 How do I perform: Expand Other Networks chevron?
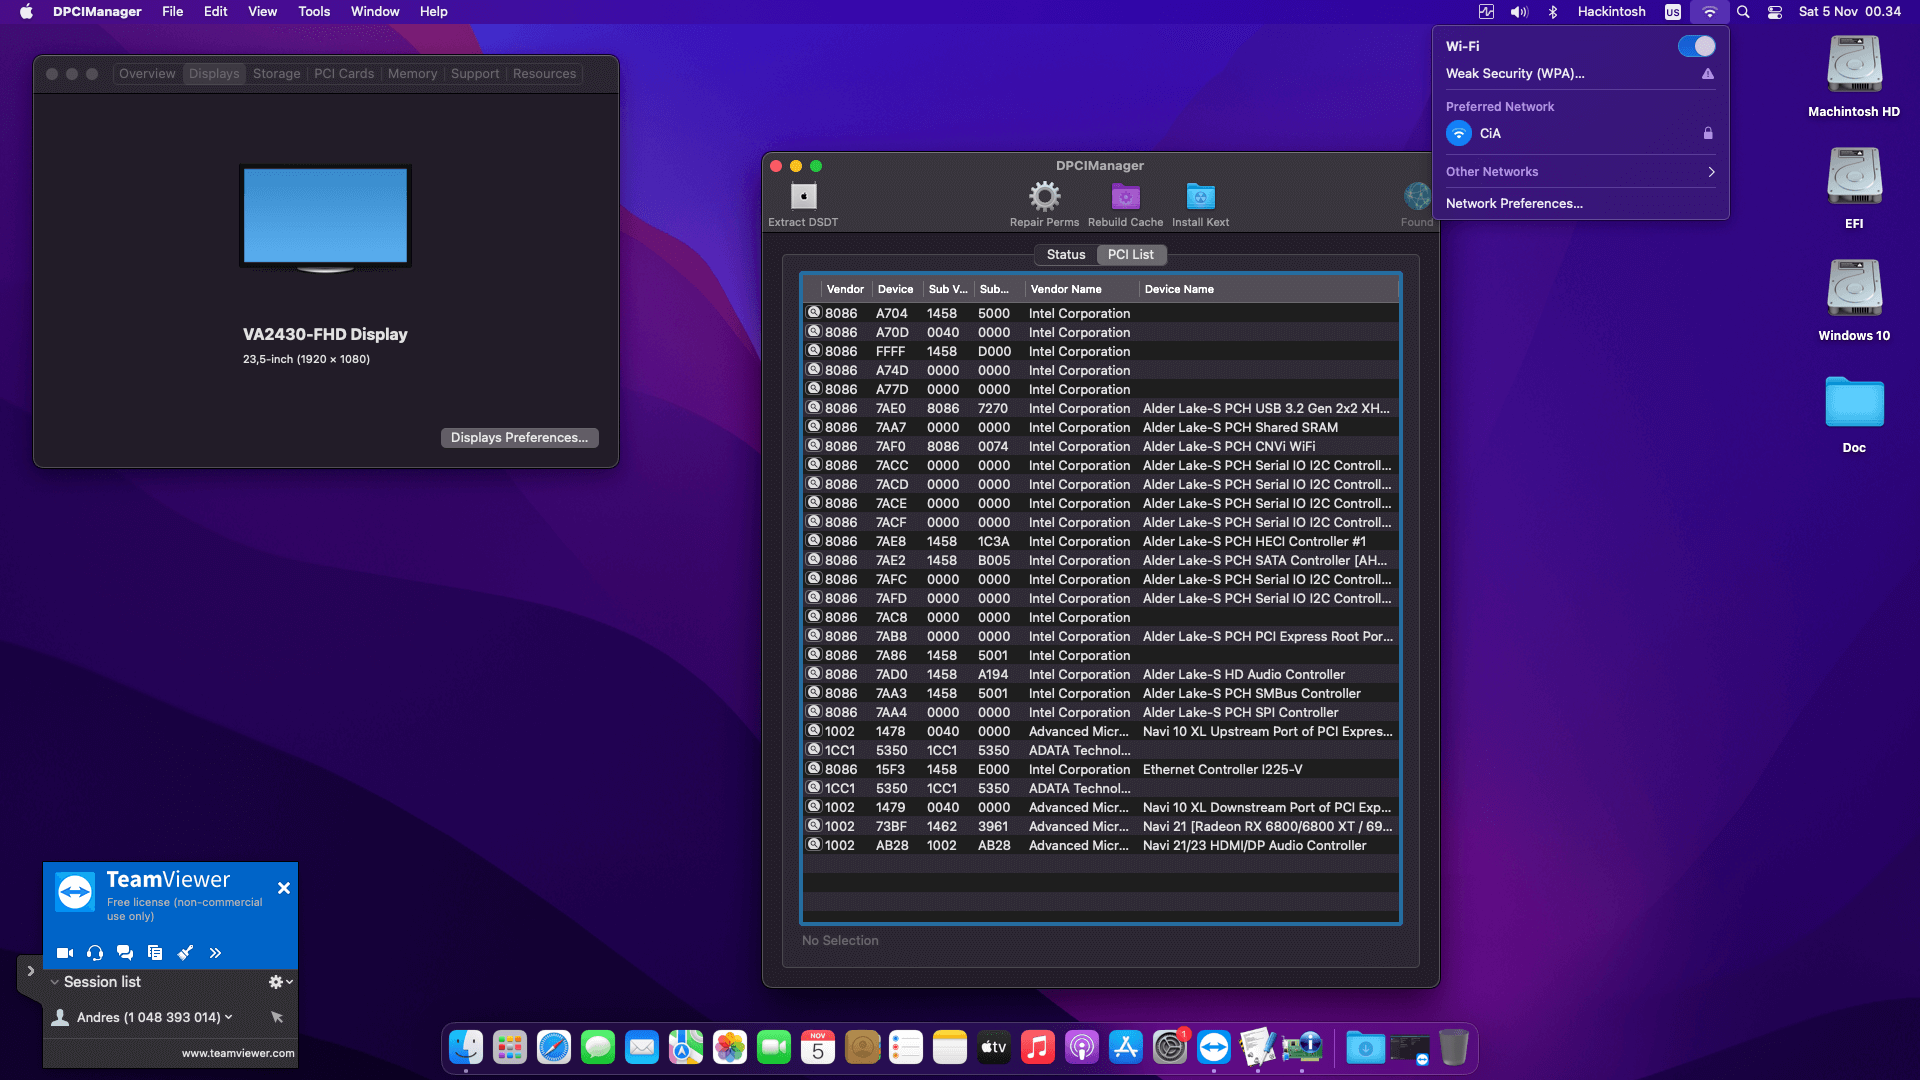click(x=1711, y=172)
